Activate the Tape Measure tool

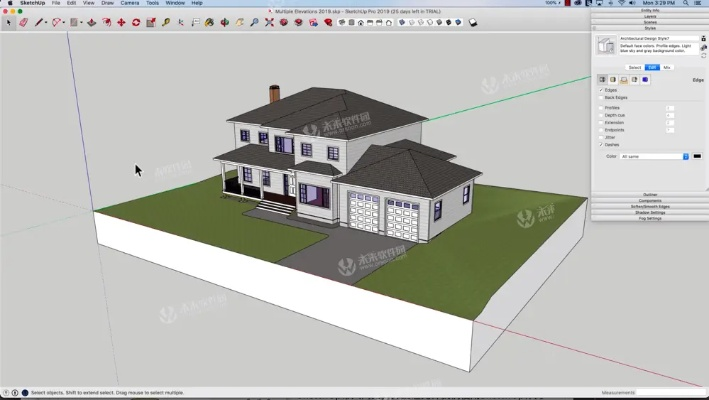click(166, 21)
